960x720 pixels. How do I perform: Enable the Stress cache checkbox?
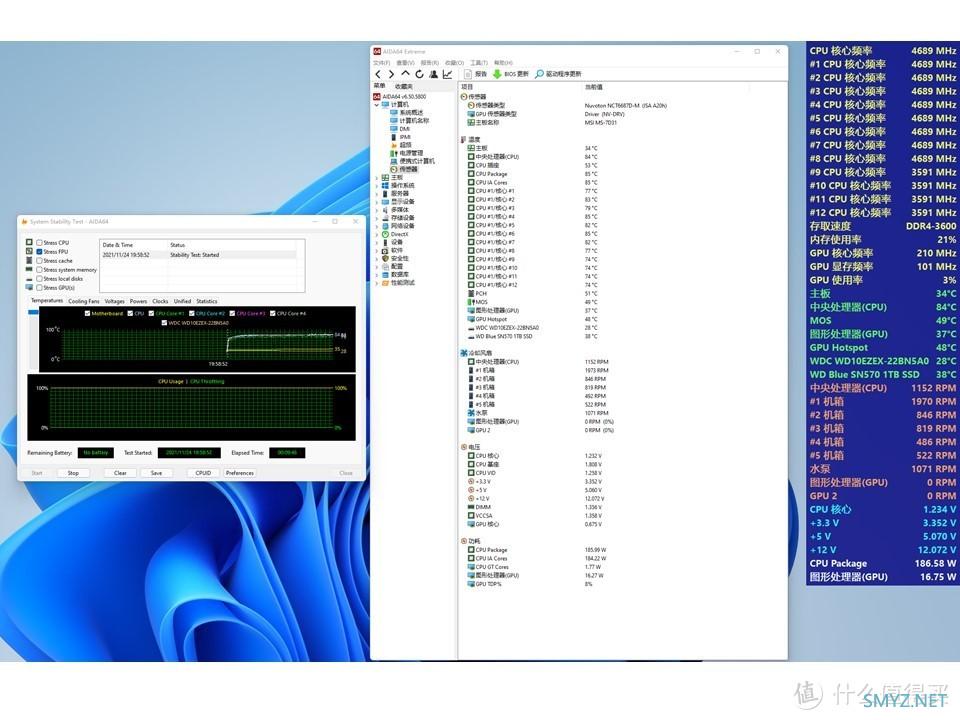pyautogui.click(x=39, y=261)
